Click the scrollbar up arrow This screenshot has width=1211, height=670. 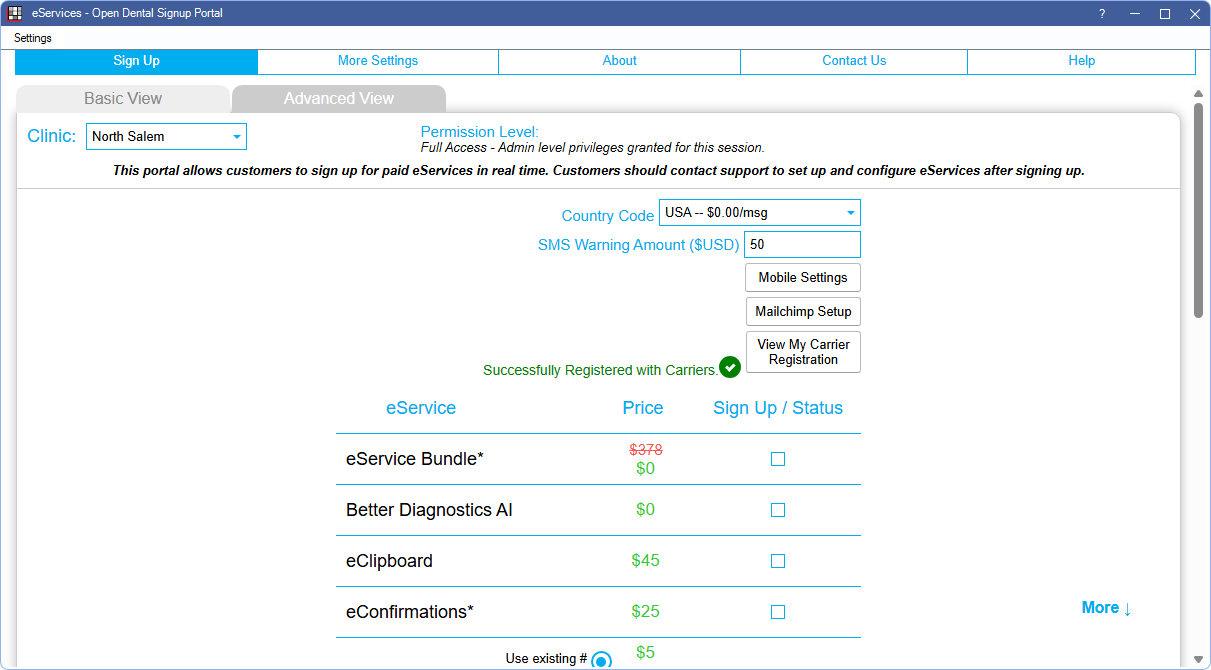[1198, 94]
